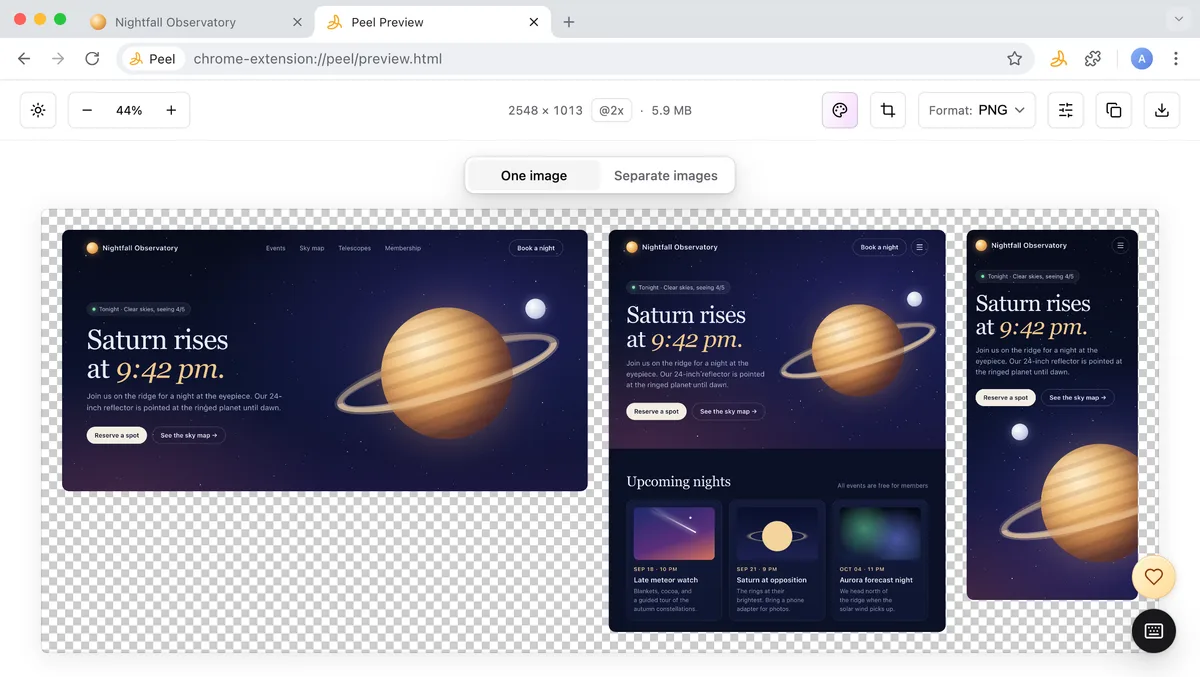Toggle the light/dark theme sun icon
The height and width of the screenshot is (677, 1200).
point(38,110)
